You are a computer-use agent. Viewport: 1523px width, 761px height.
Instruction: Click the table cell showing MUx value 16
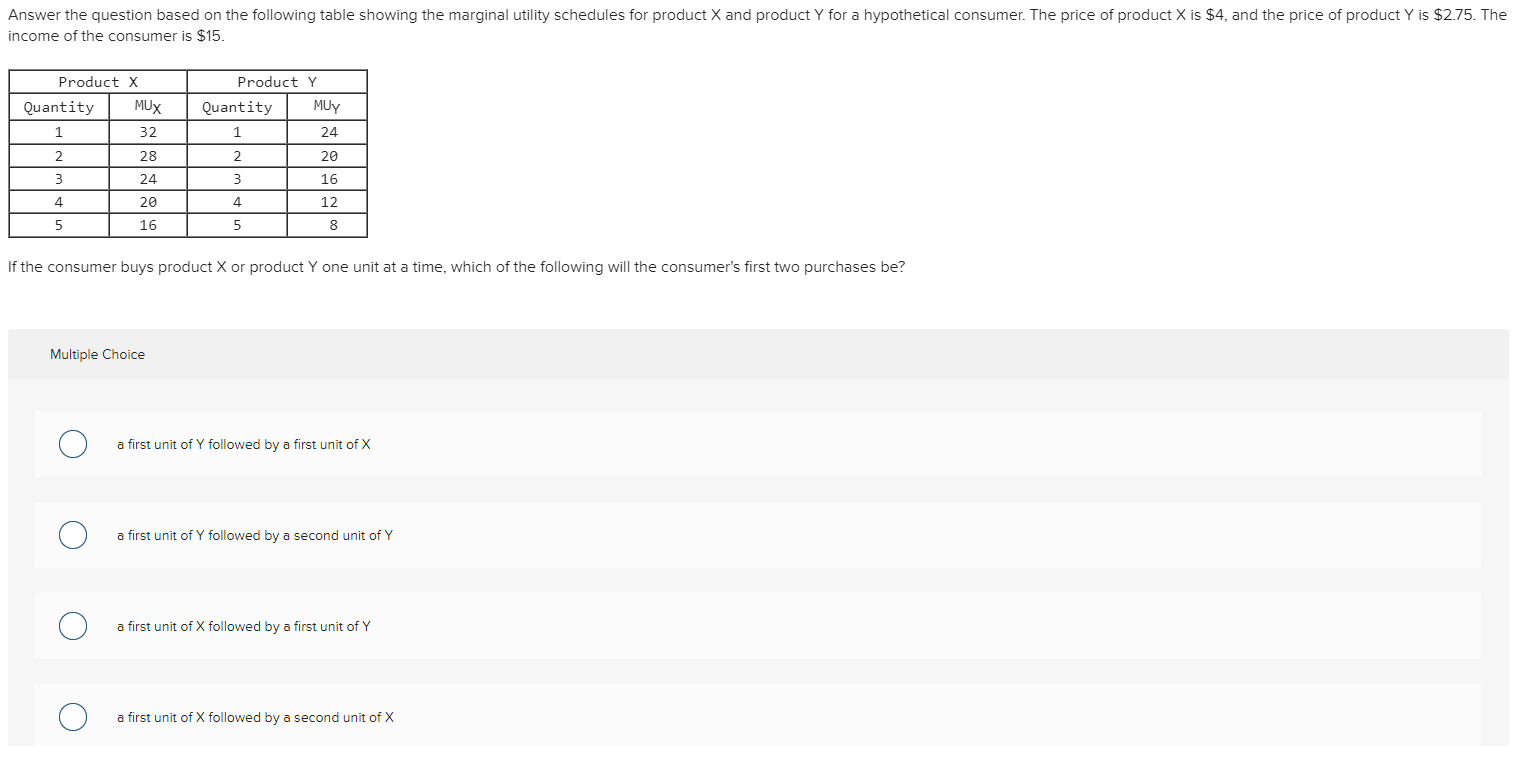(x=146, y=225)
